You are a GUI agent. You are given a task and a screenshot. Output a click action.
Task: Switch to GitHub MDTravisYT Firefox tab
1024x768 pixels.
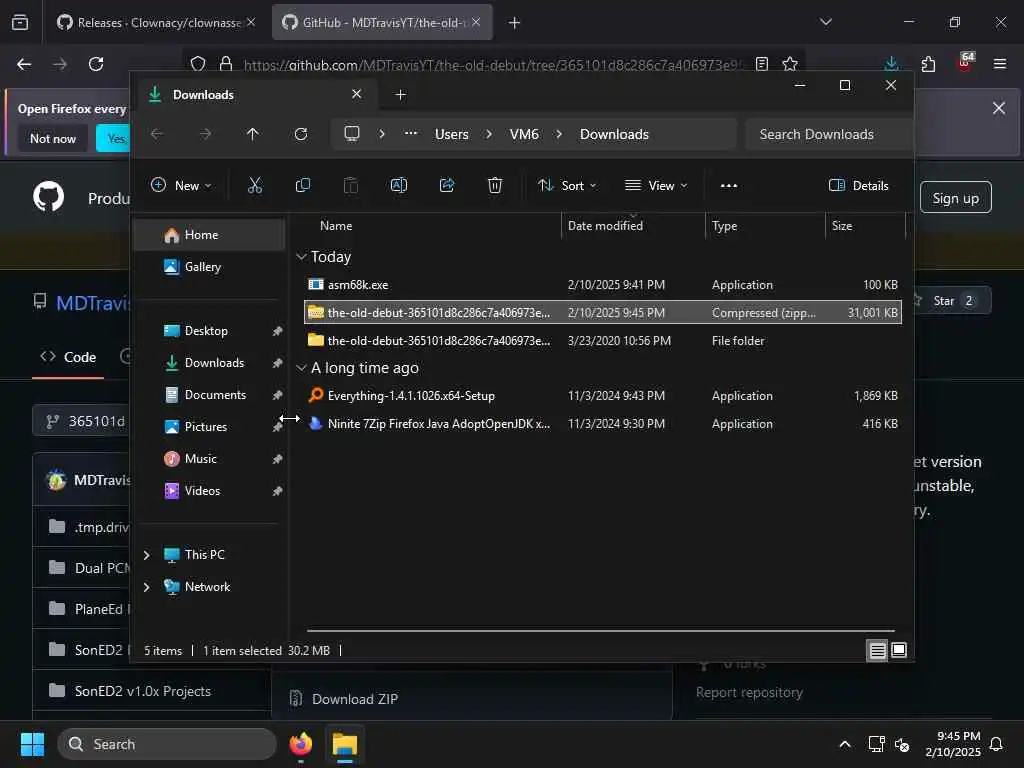tap(382, 23)
